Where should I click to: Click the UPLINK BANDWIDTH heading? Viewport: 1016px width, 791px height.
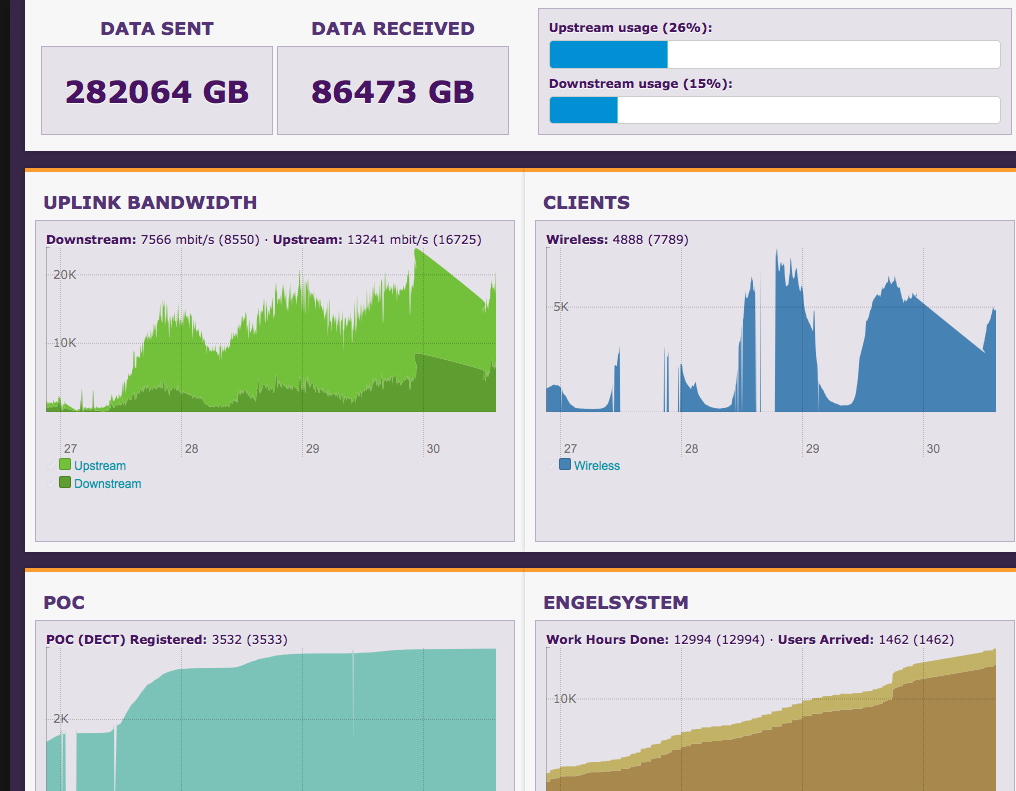(150, 203)
